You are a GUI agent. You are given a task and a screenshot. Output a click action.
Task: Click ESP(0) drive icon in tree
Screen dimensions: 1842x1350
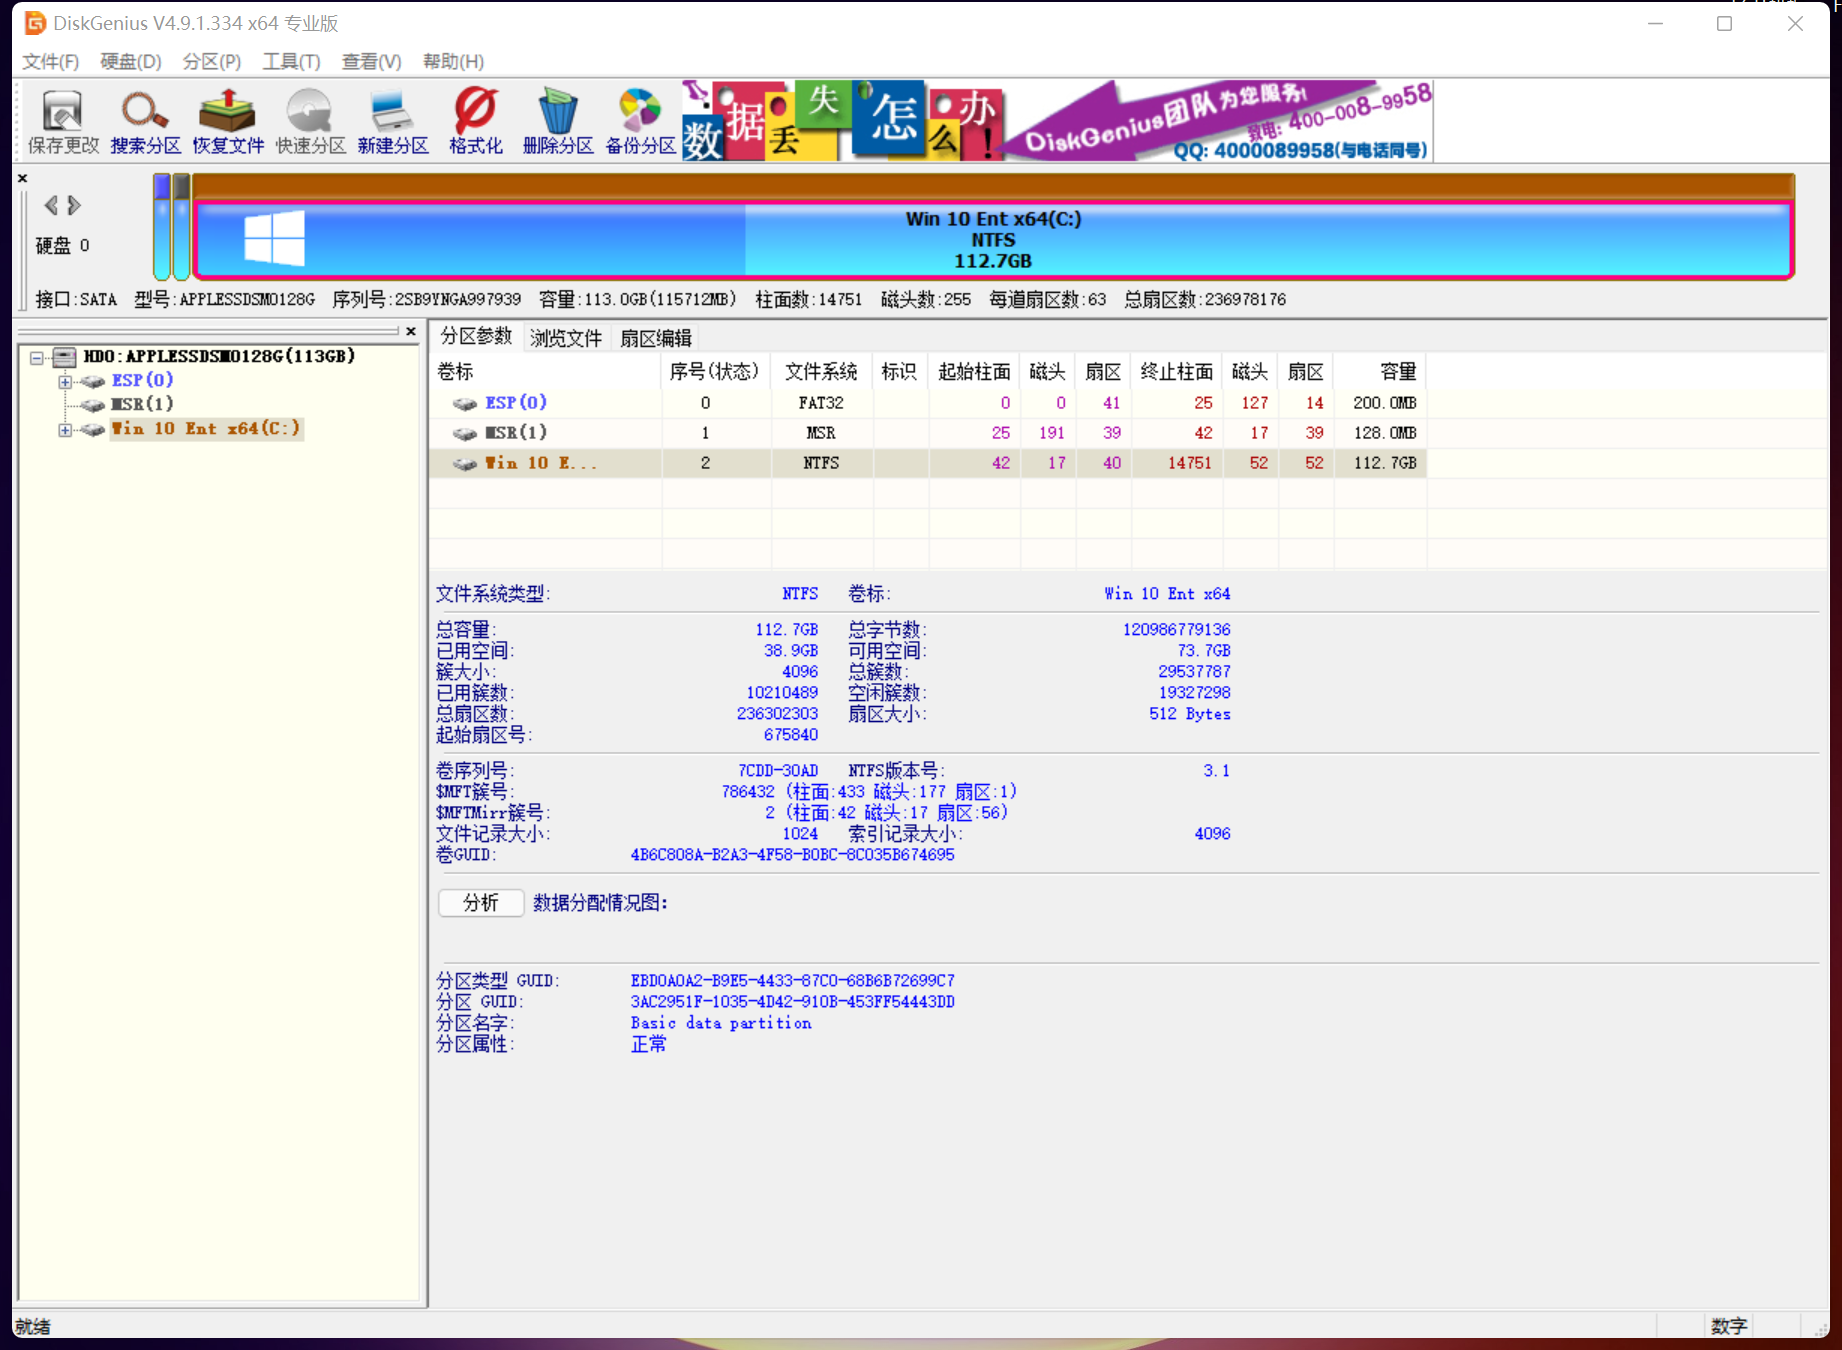(x=93, y=381)
